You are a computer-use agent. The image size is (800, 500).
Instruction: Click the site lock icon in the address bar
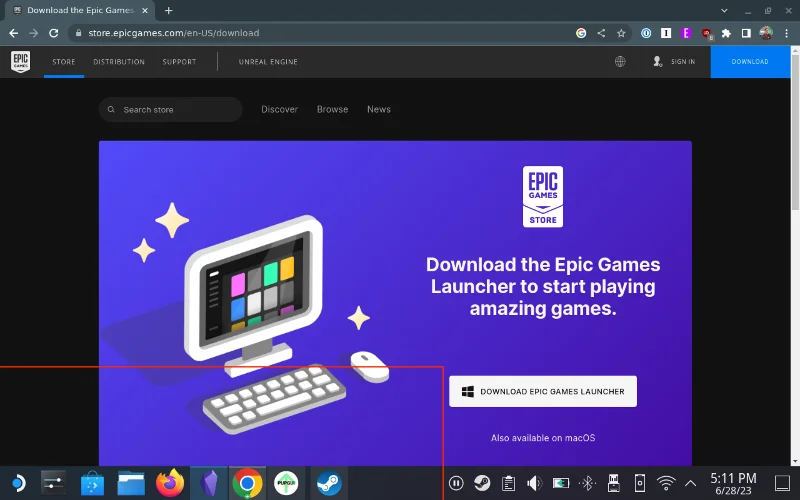pos(78,33)
